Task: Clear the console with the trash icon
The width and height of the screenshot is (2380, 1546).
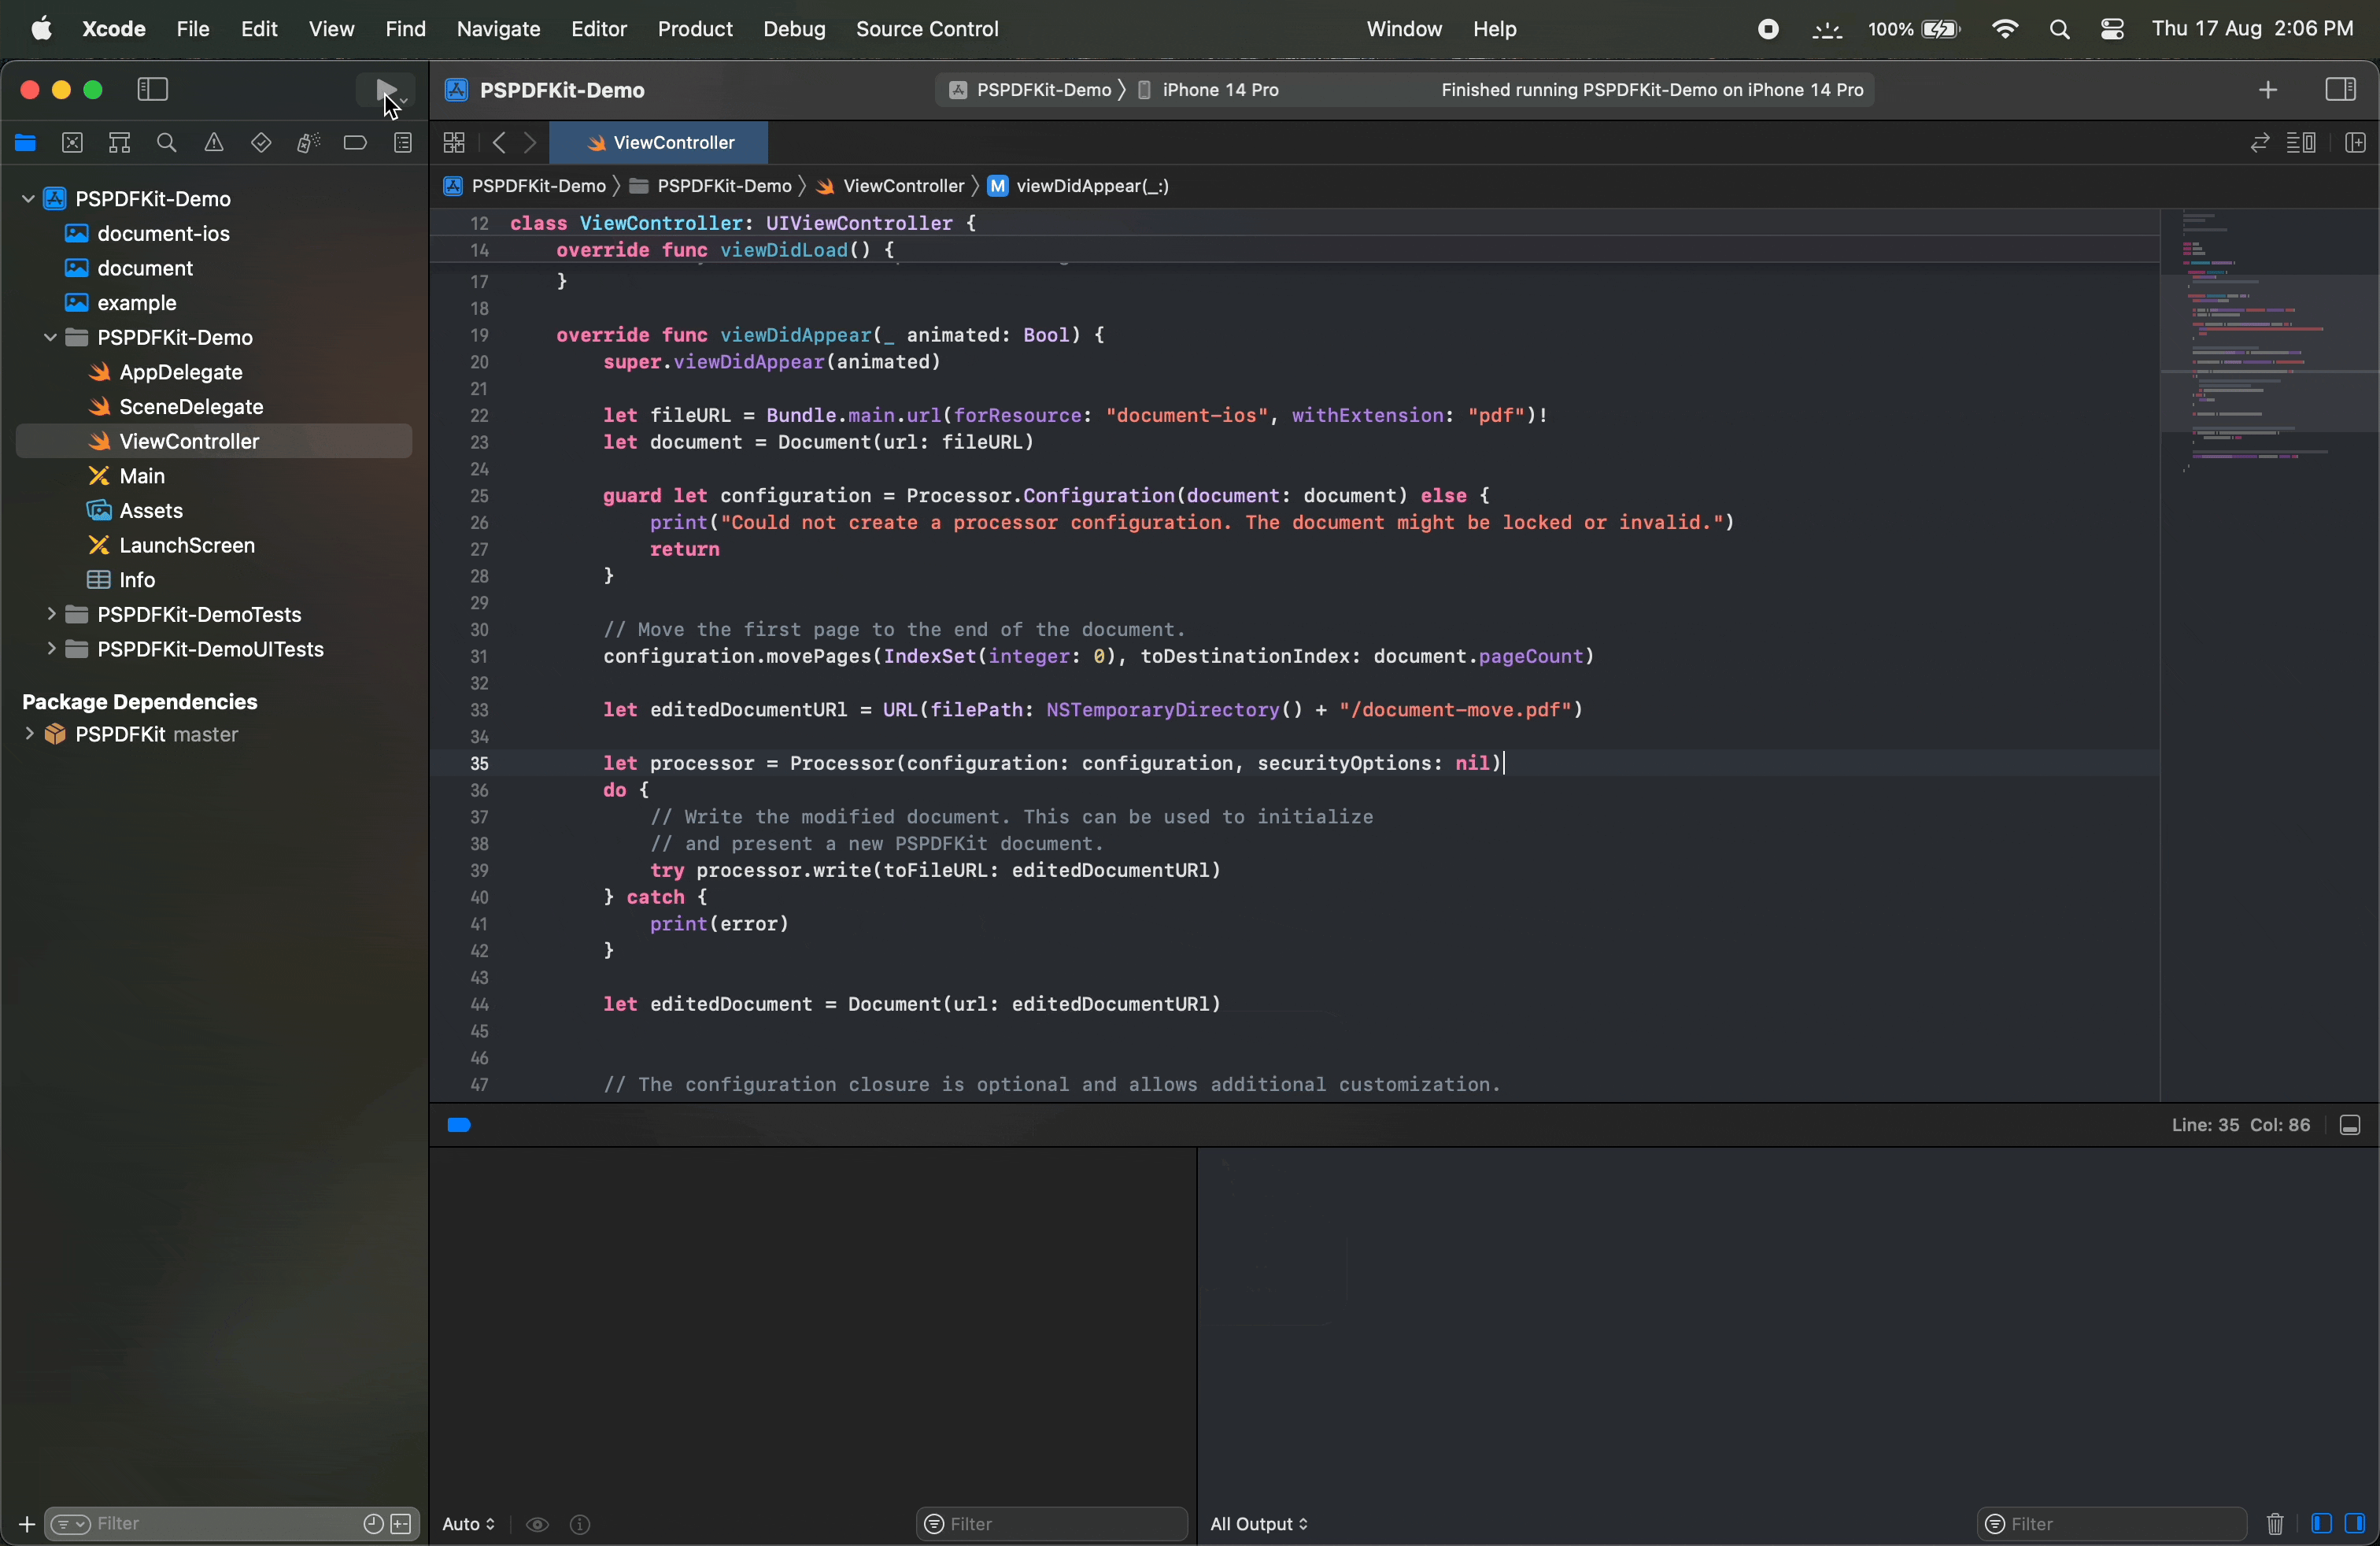Action: pyautogui.click(x=2275, y=1525)
